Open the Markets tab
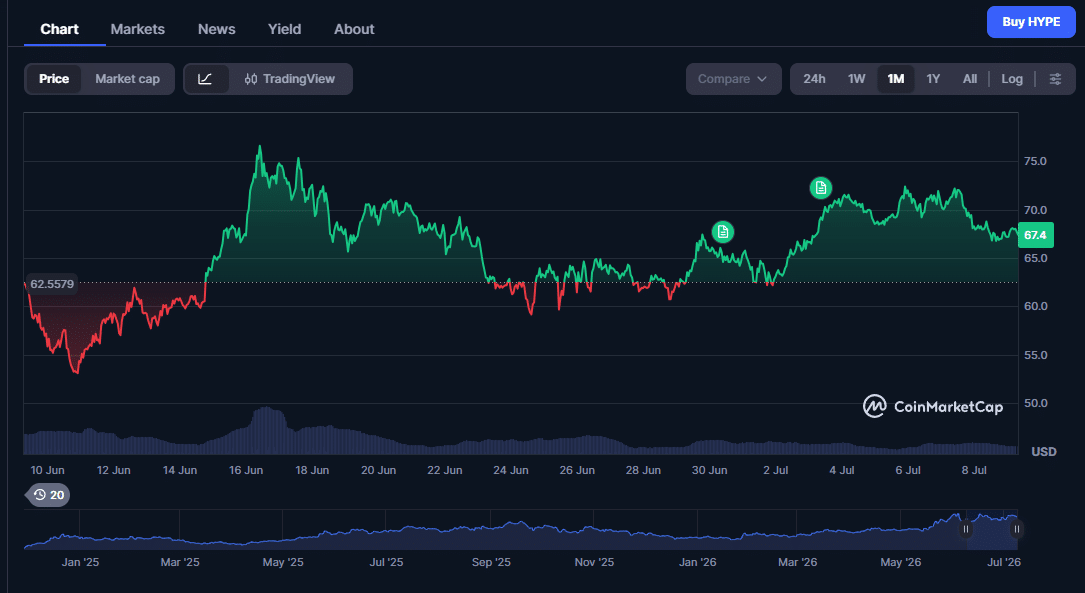This screenshot has height=593, width=1085. pyautogui.click(x=138, y=29)
